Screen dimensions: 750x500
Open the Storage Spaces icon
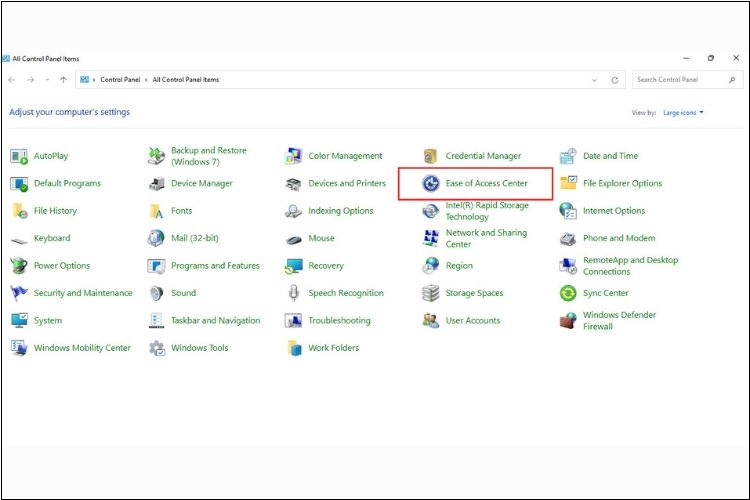[430, 293]
